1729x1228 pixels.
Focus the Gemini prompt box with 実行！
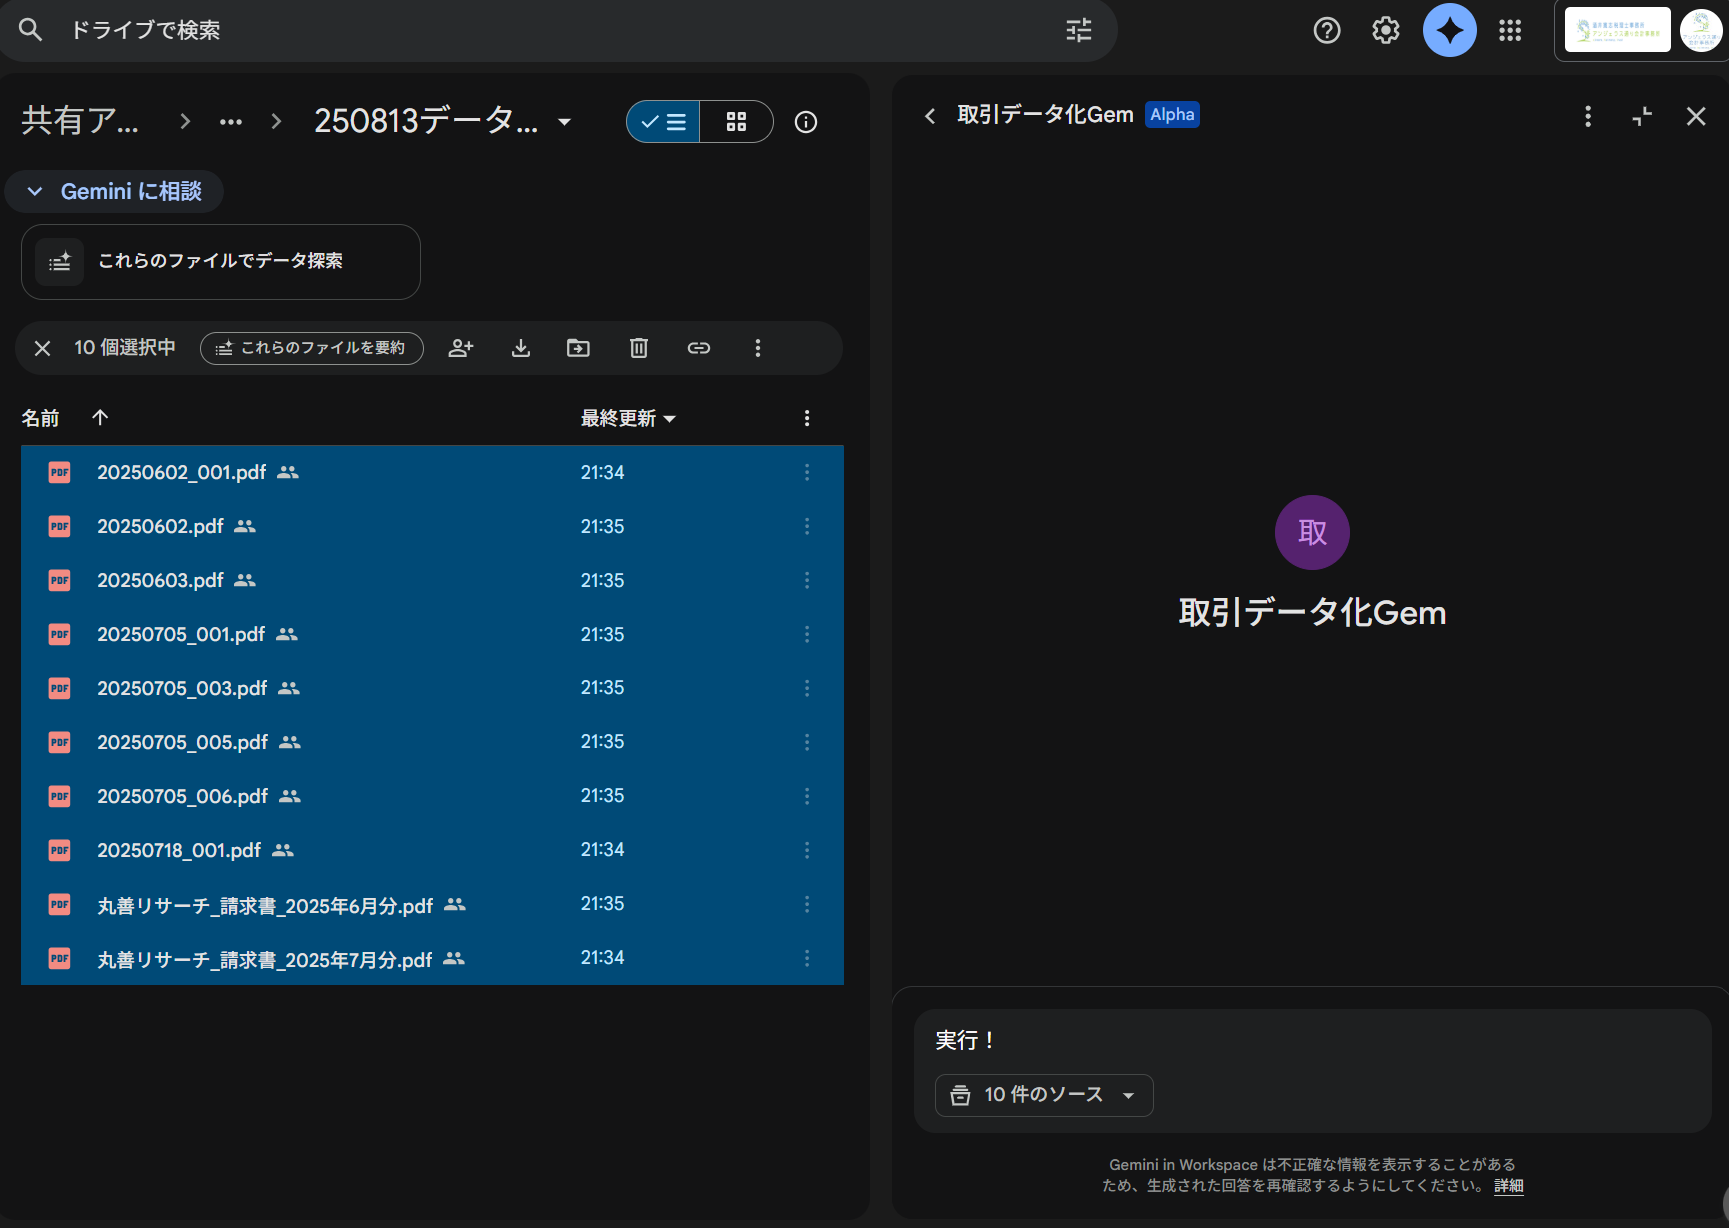click(1312, 1041)
